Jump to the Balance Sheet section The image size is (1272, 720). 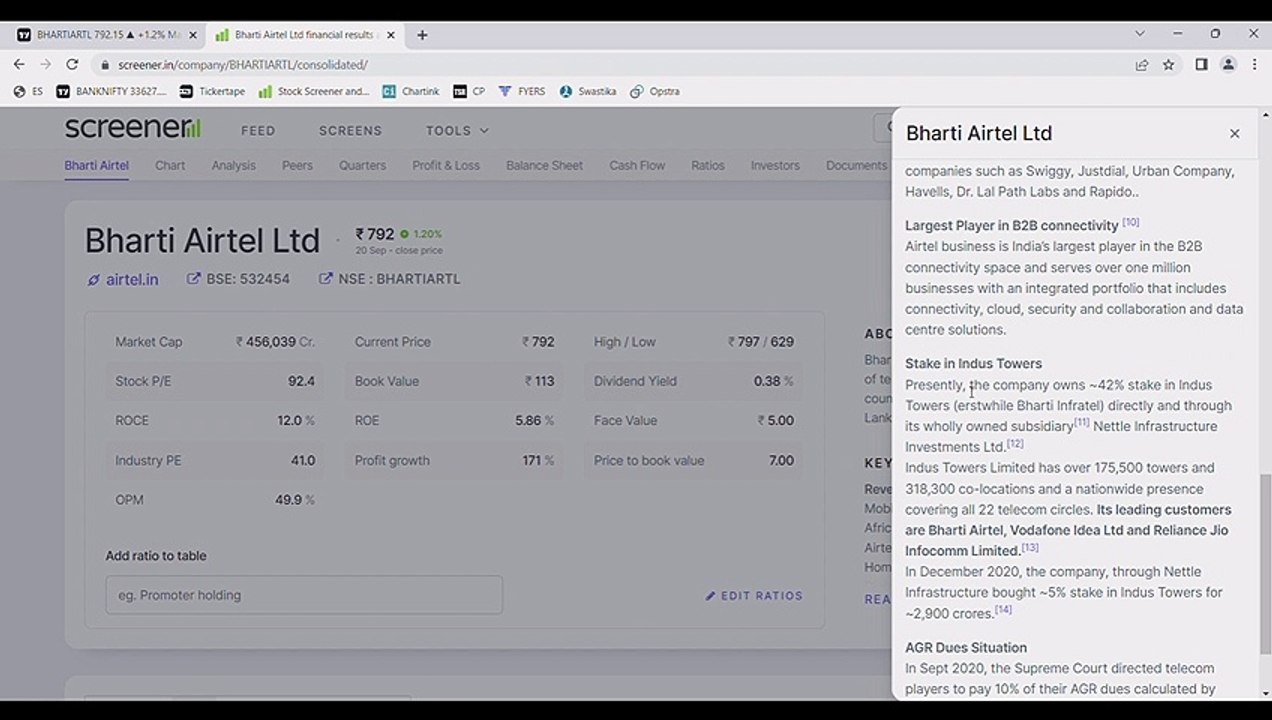pyautogui.click(x=544, y=166)
